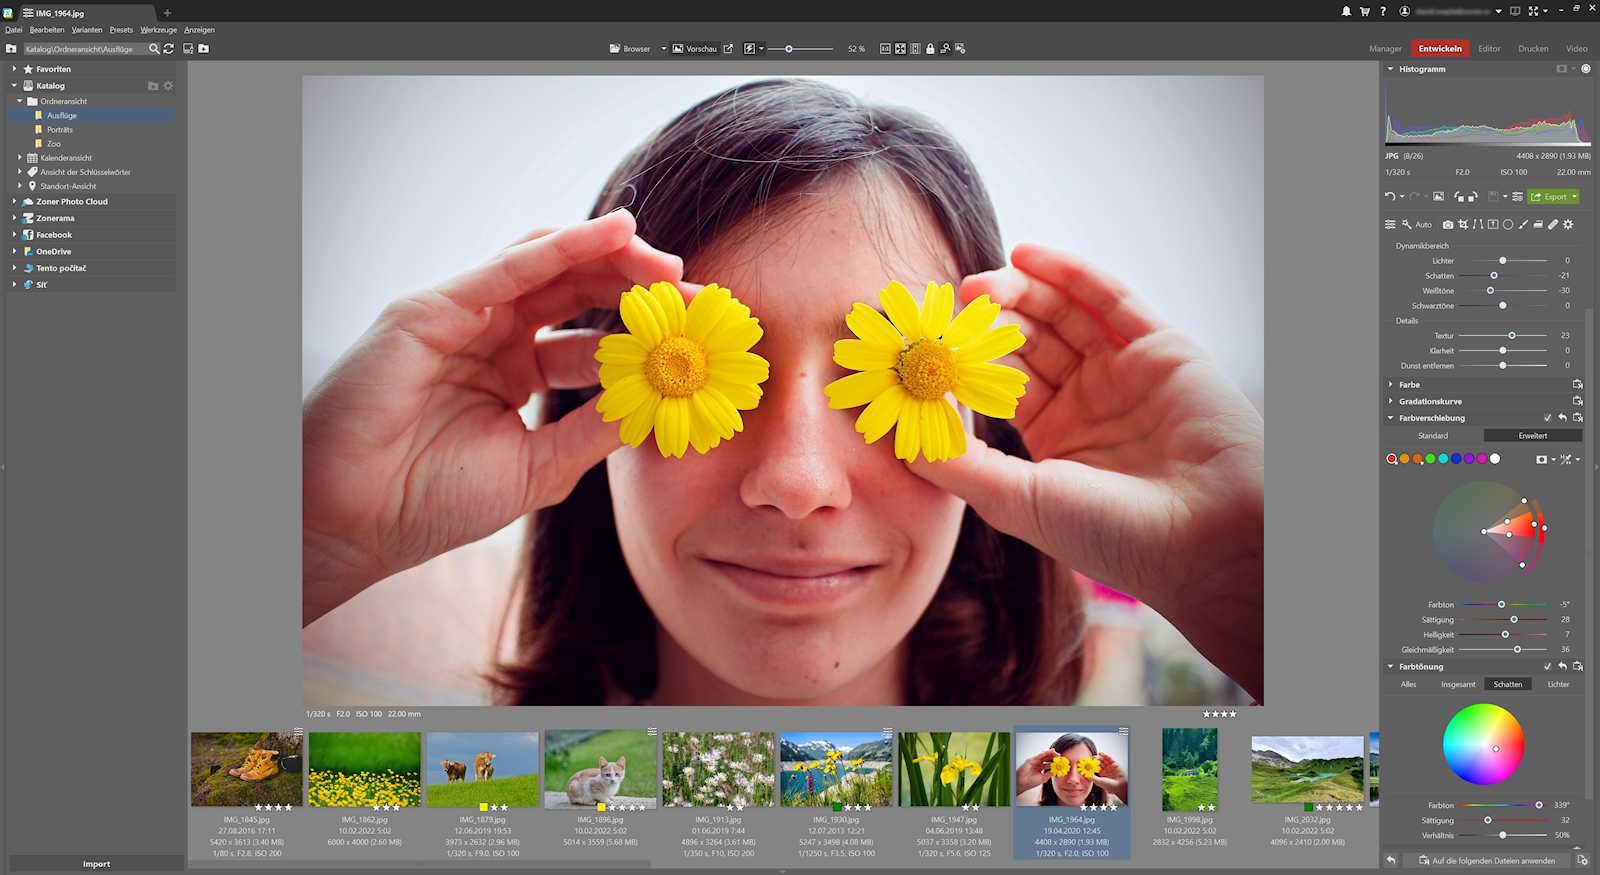Viewport: 1600px width, 875px height.
Task: Select the cyan color swatch
Action: (x=1443, y=459)
